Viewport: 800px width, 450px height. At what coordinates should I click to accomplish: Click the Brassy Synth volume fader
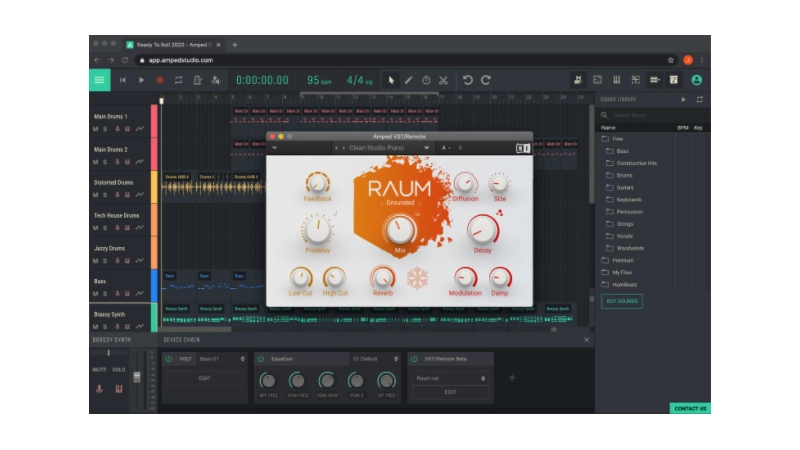(137, 377)
